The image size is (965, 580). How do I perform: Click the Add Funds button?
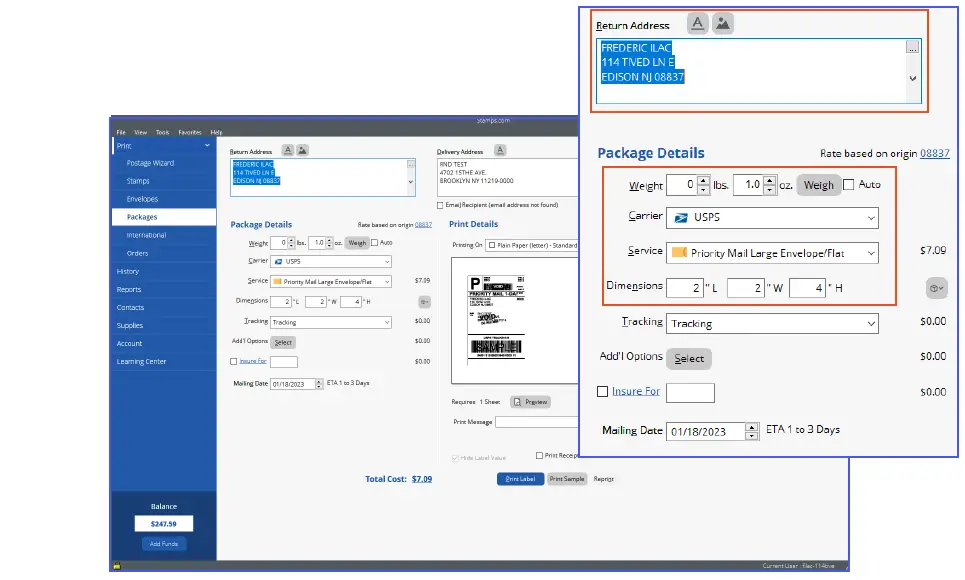click(164, 544)
